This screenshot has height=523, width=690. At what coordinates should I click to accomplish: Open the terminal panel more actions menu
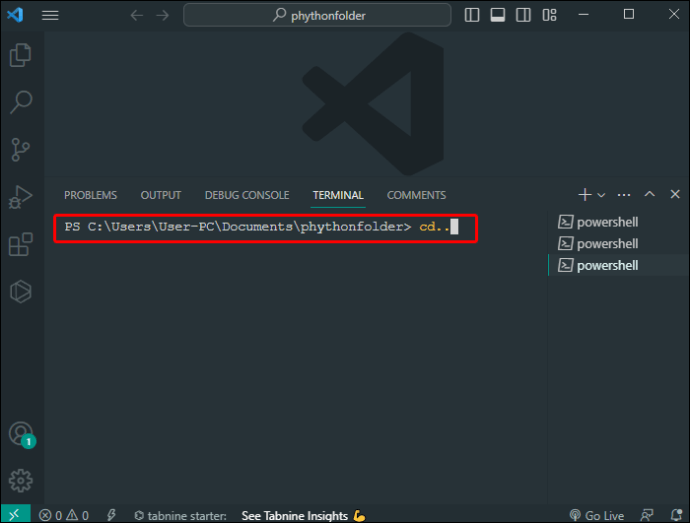click(624, 195)
